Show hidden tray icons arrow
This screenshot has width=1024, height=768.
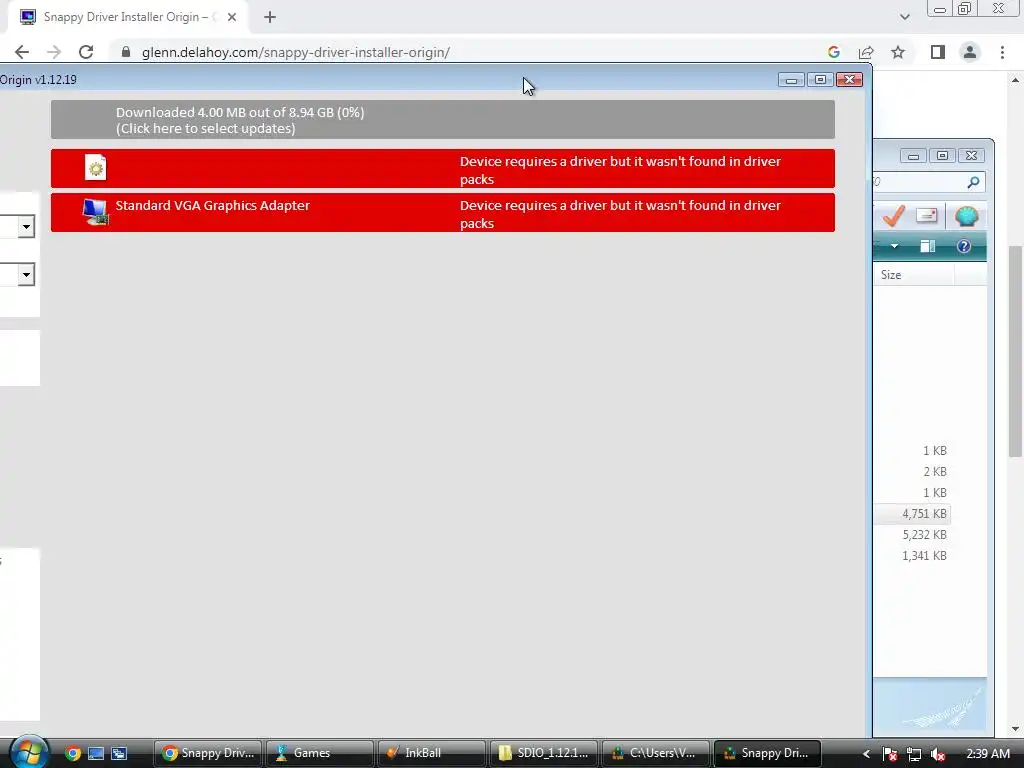pyautogui.click(x=867, y=754)
